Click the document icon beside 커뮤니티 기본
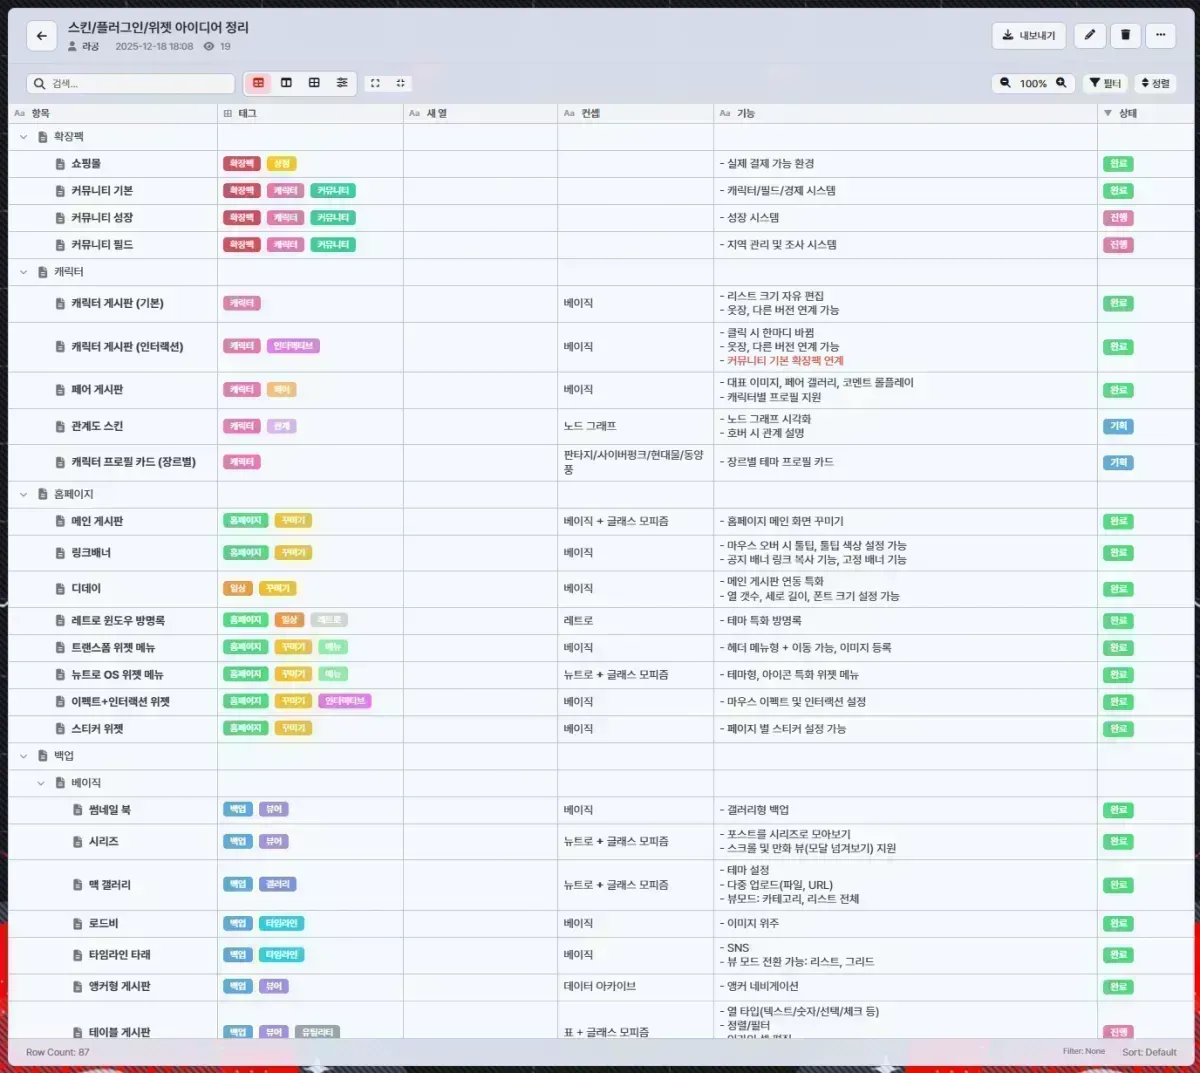This screenshot has width=1200, height=1073. pos(60,191)
